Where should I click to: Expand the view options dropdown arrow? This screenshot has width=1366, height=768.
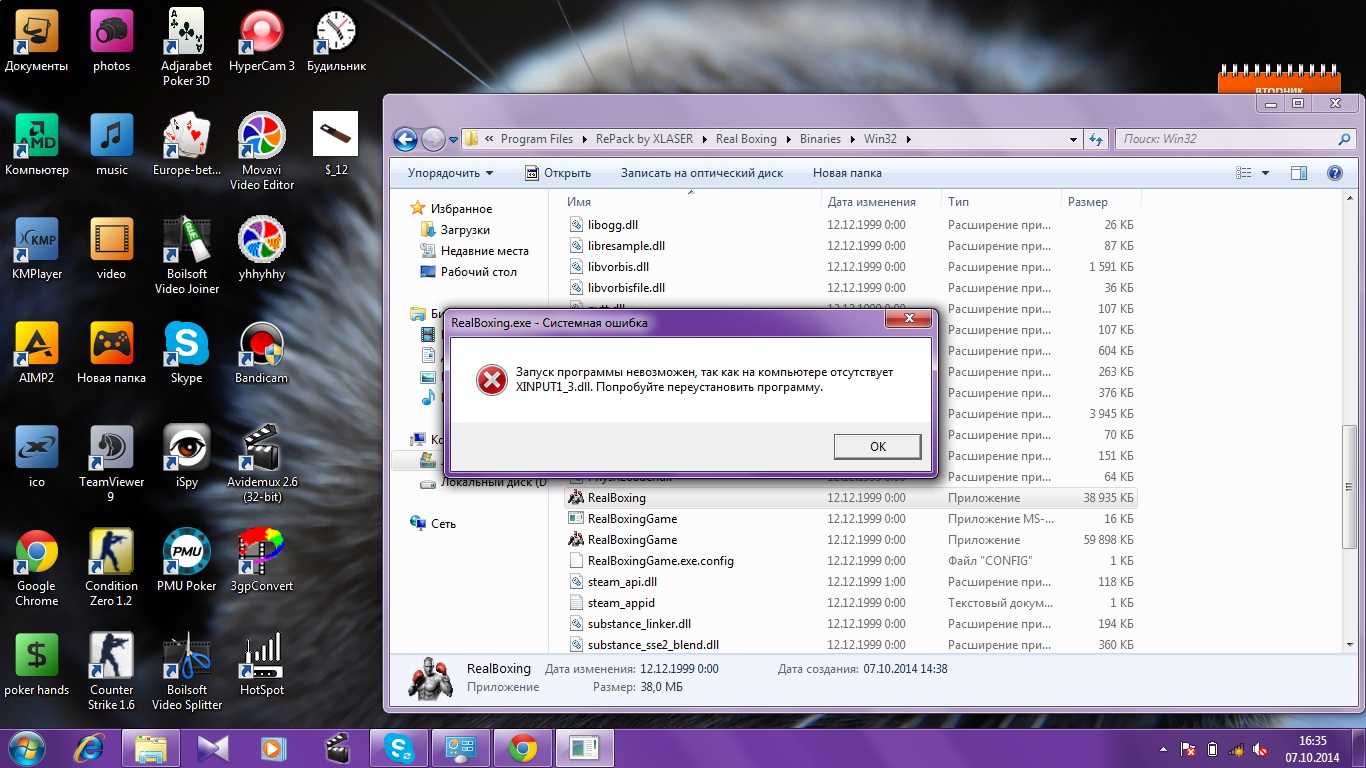point(1265,173)
